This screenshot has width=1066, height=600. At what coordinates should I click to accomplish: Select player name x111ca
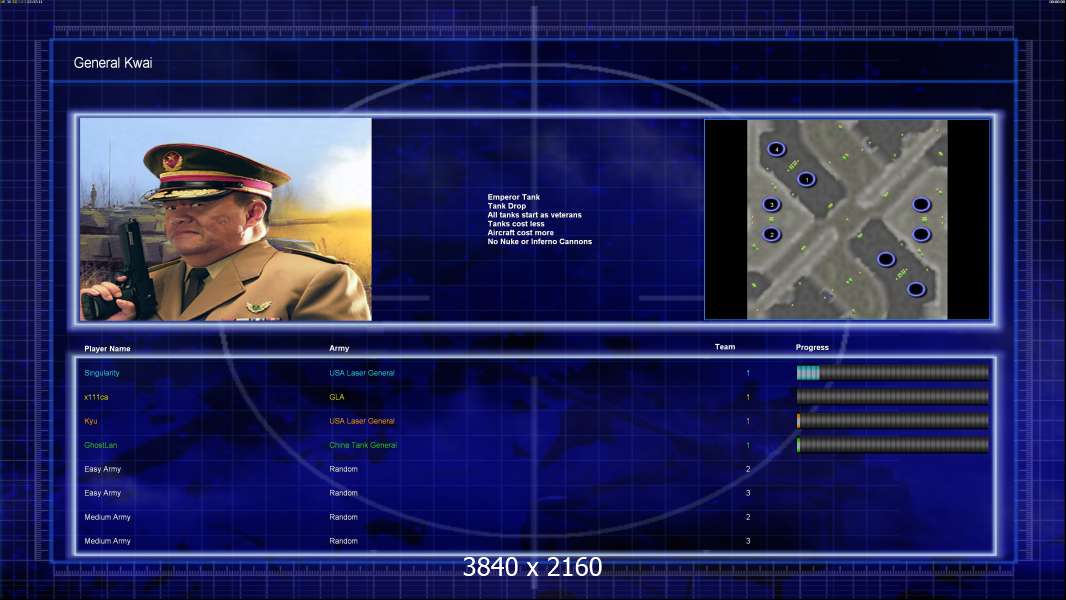coord(96,397)
